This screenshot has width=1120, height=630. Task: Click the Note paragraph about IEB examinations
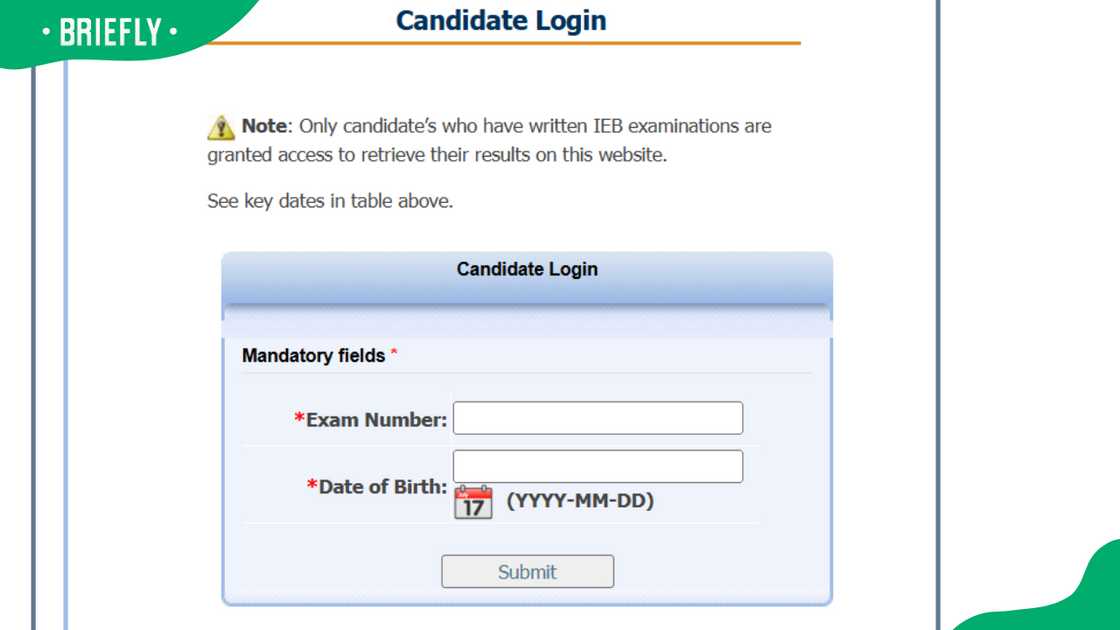pos(488,140)
